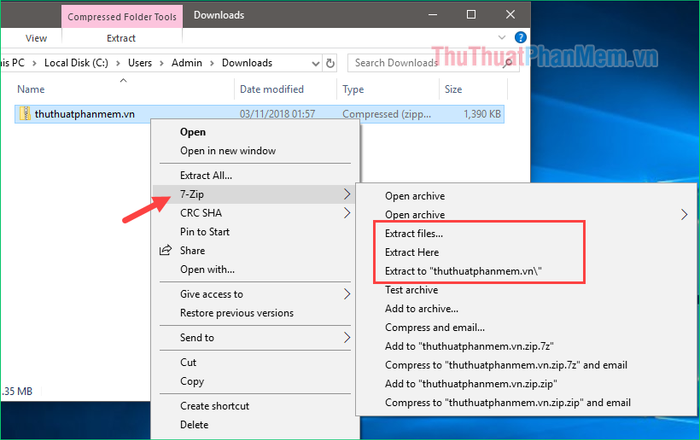Expand the Give access to submenu arrow
The image size is (700, 440).
pyautogui.click(x=347, y=294)
